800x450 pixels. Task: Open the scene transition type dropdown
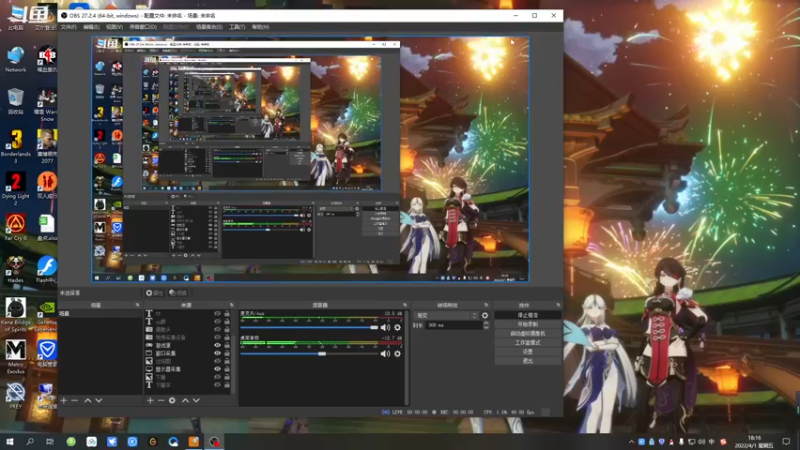446,316
